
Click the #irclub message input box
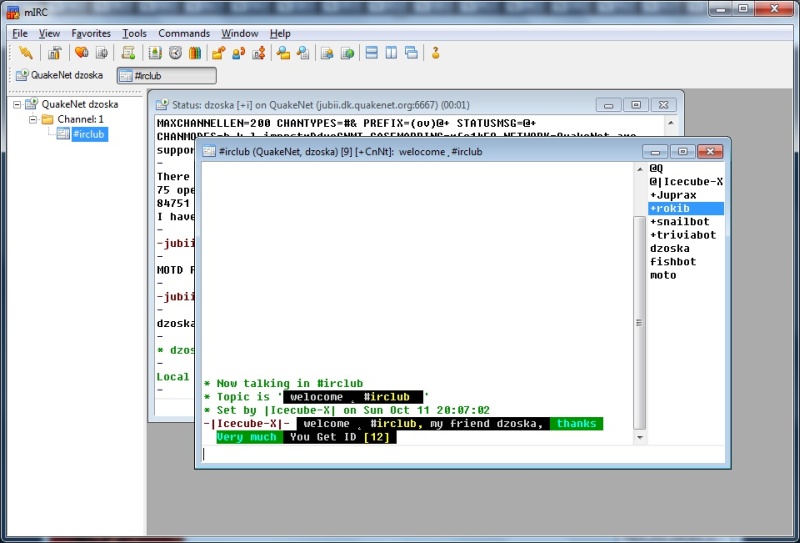(x=463, y=454)
